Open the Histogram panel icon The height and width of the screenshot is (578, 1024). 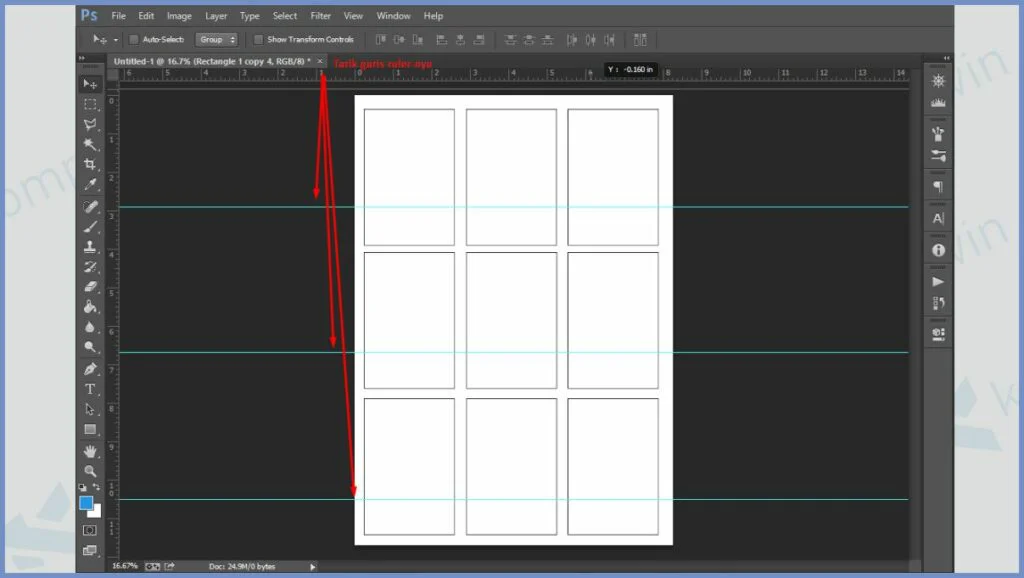coord(938,103)
